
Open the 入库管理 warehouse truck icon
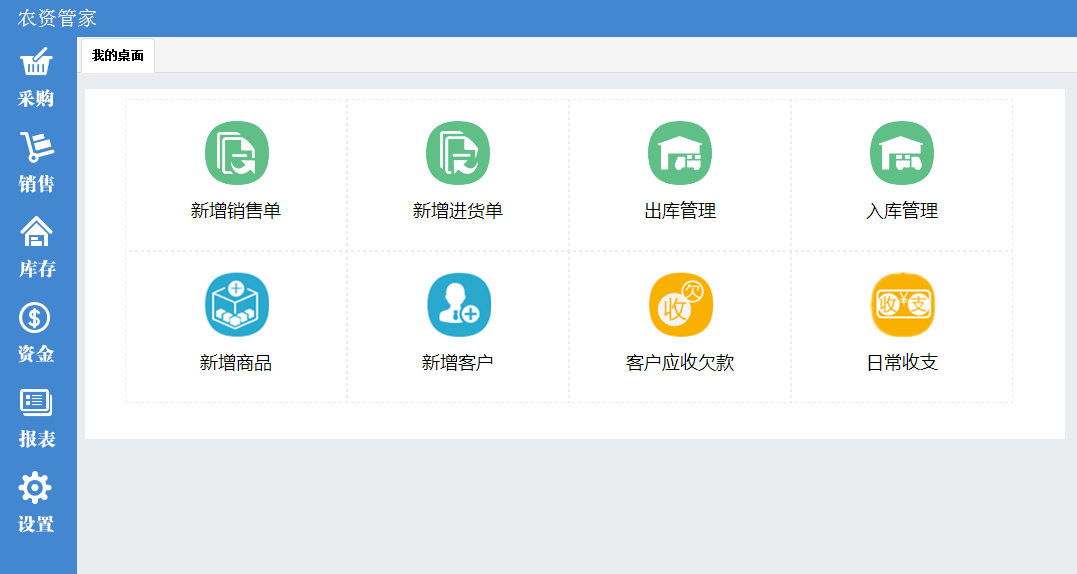tap(902, 153)
